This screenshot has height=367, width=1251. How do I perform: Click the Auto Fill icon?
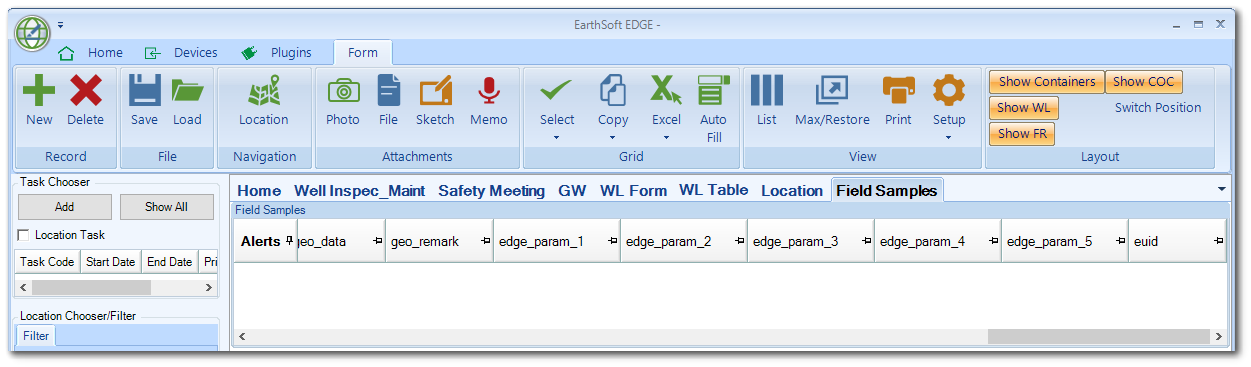coord(713,91)
